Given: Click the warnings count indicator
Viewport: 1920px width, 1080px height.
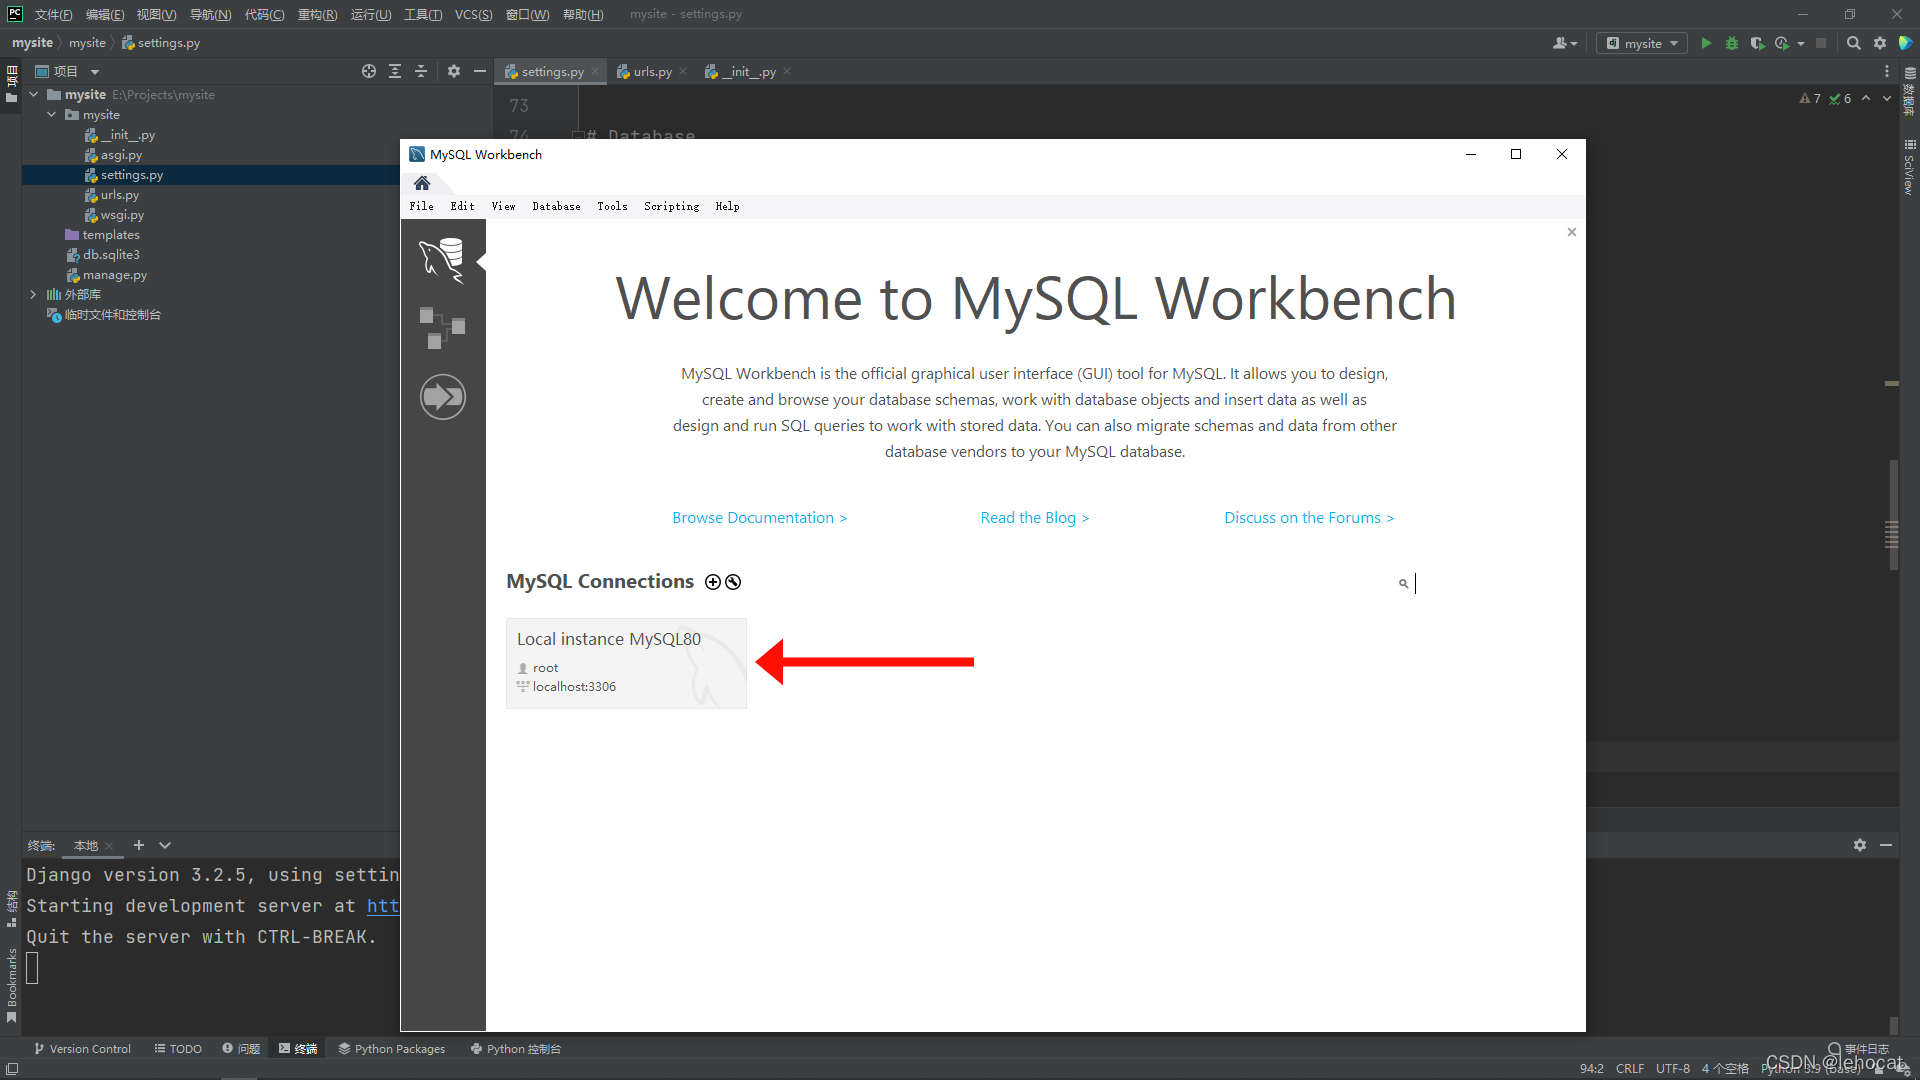Looking at the screenshot, I should (x=1810, y=98).
